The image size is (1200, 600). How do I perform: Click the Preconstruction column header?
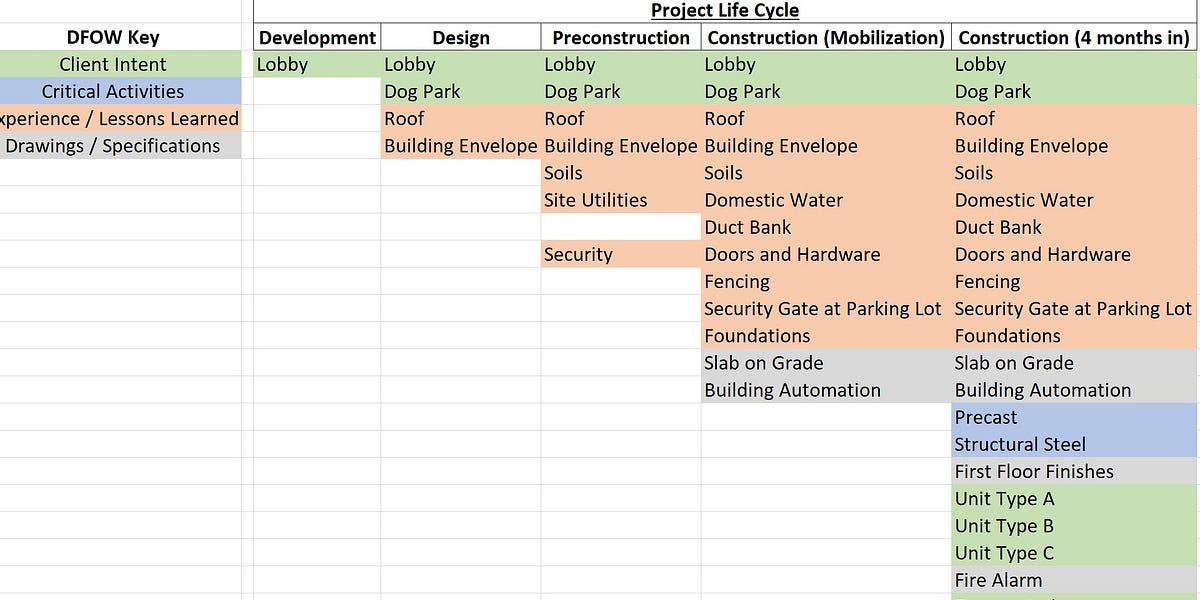point(620,37)
